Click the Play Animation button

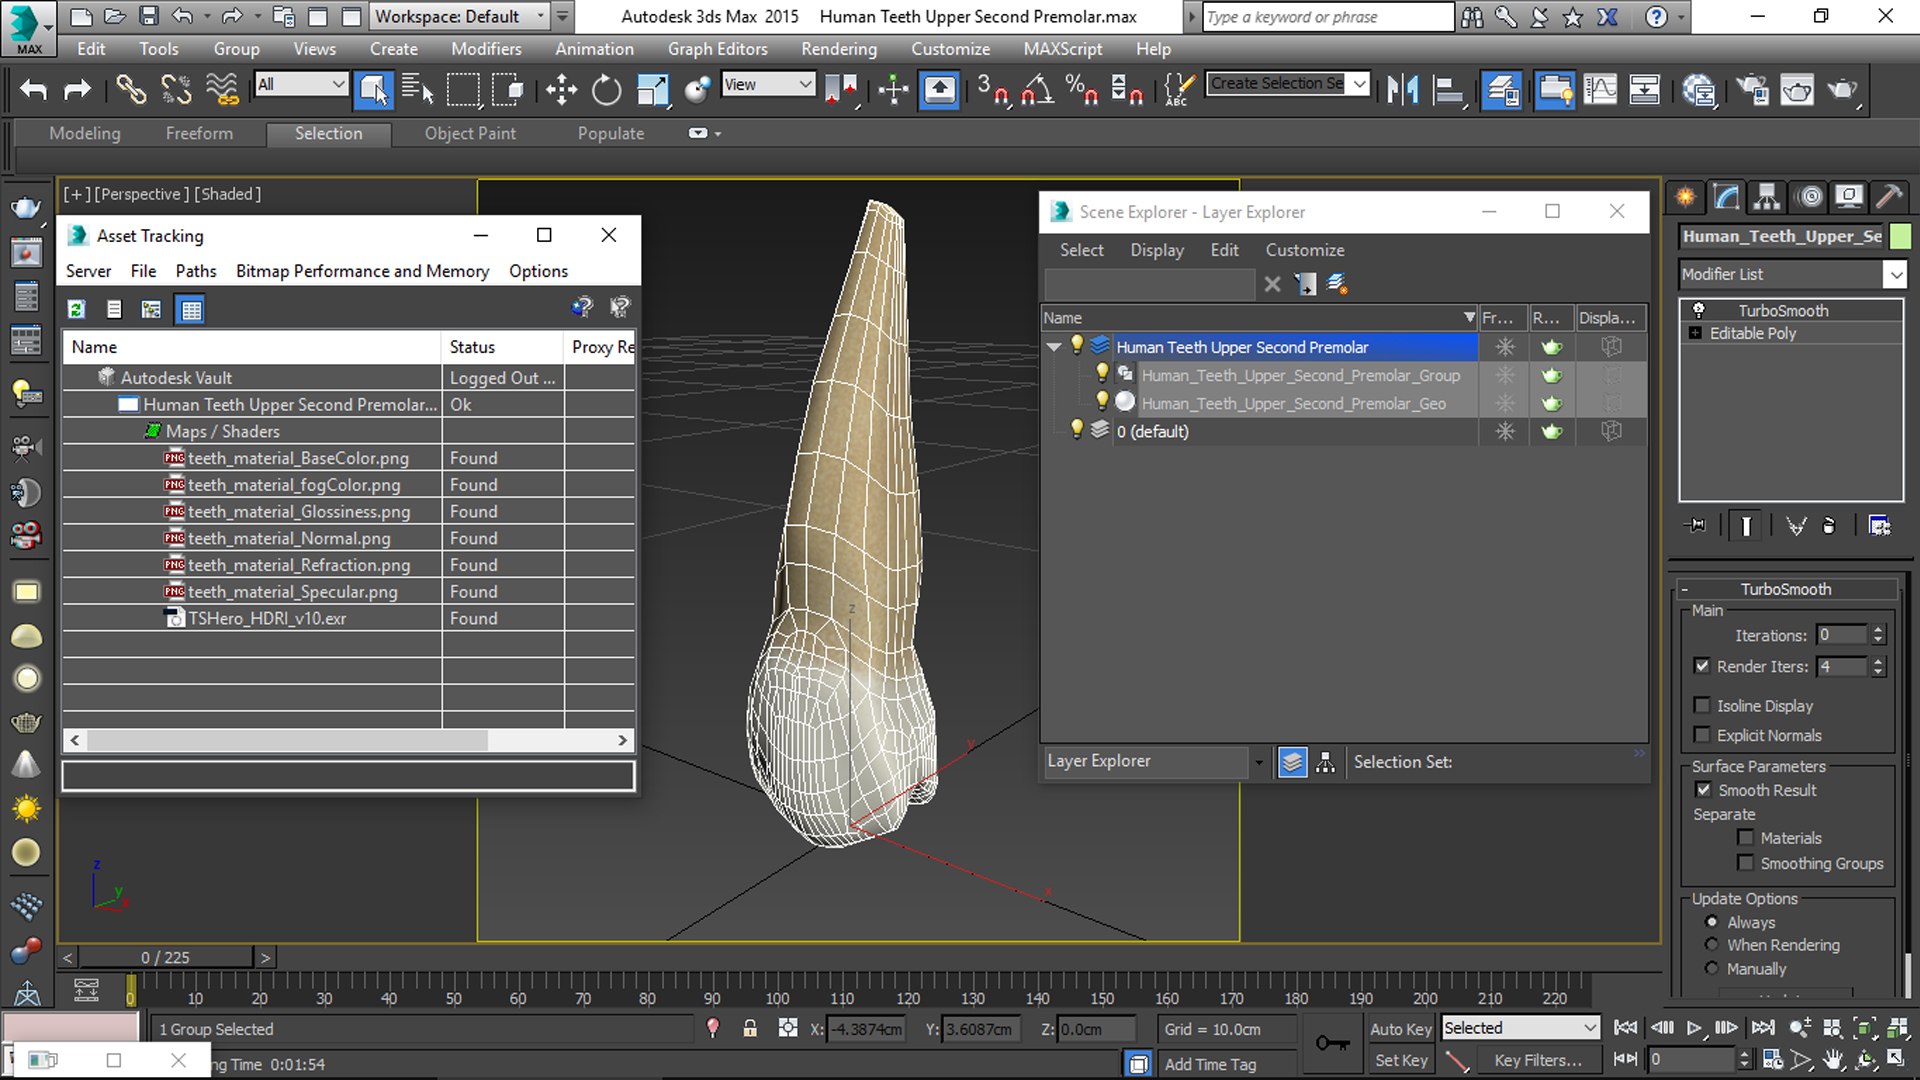point(1694,1027)
